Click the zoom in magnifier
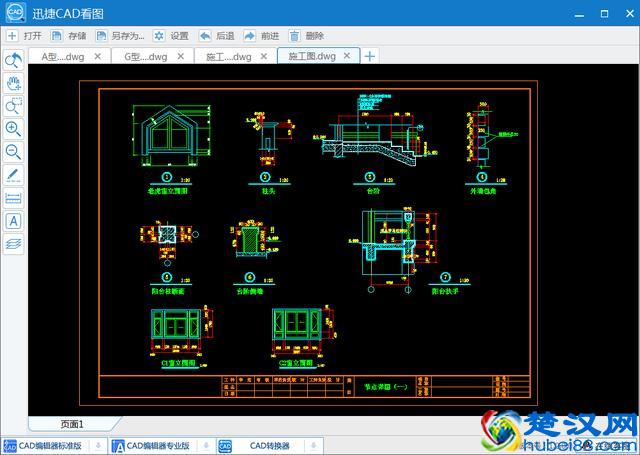 [x=14, y=129]
